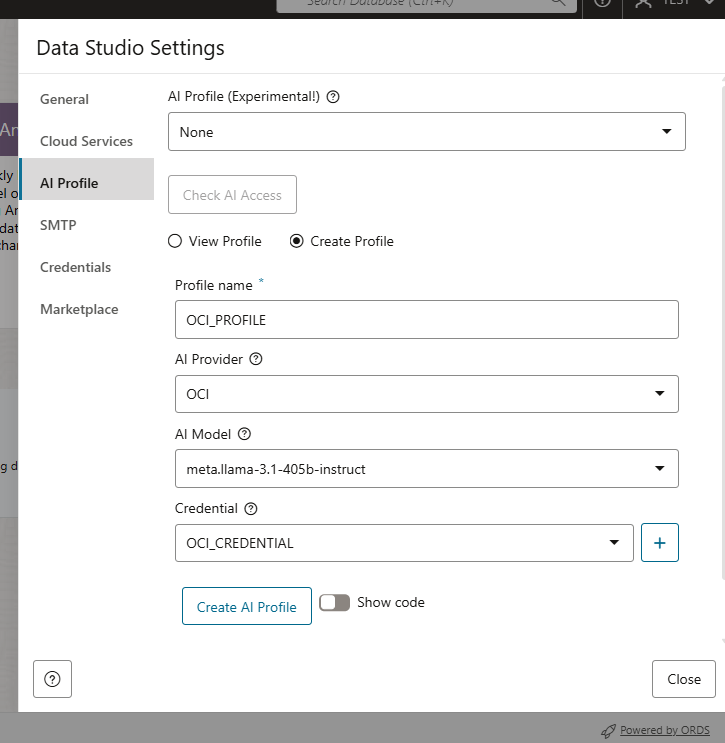Open dialog help question mark button
725x743 pixels.
click(53, 679)
